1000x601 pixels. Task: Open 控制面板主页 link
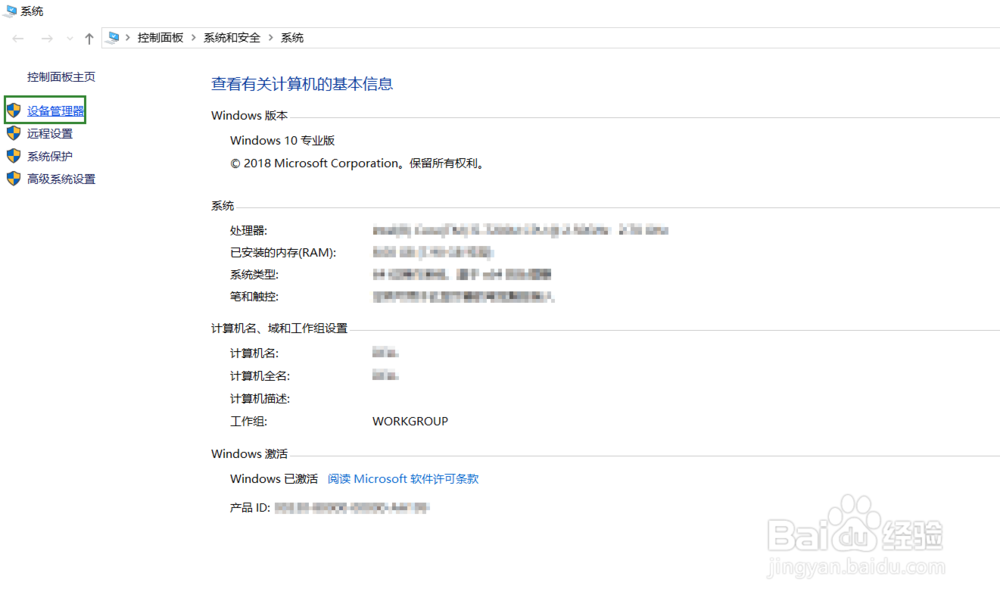tap(61, 77)
